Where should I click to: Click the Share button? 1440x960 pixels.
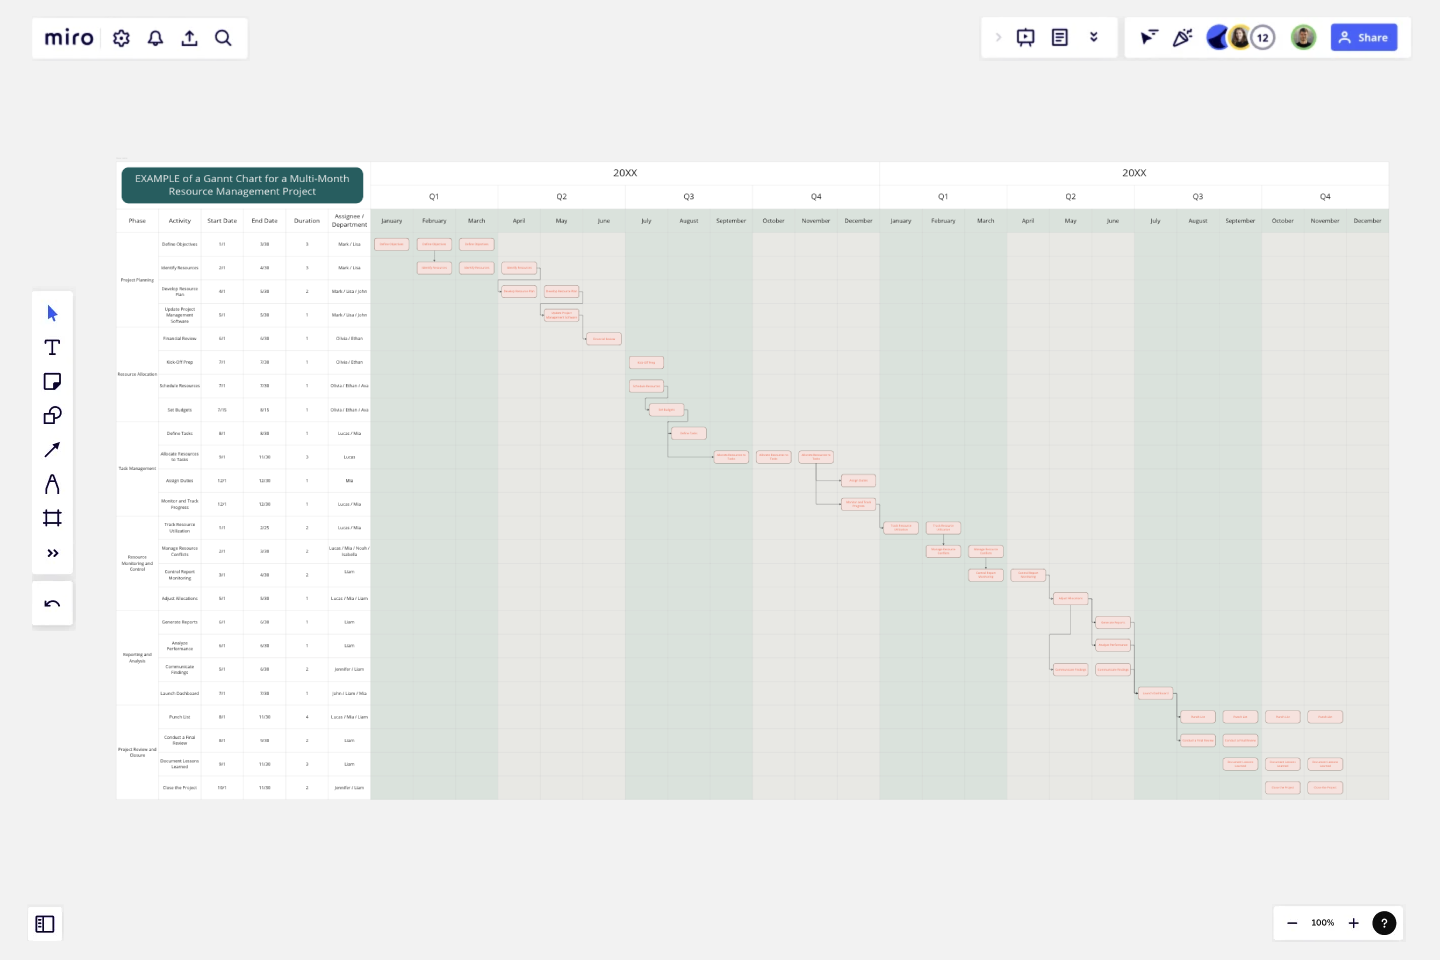tap(1364, 37)
